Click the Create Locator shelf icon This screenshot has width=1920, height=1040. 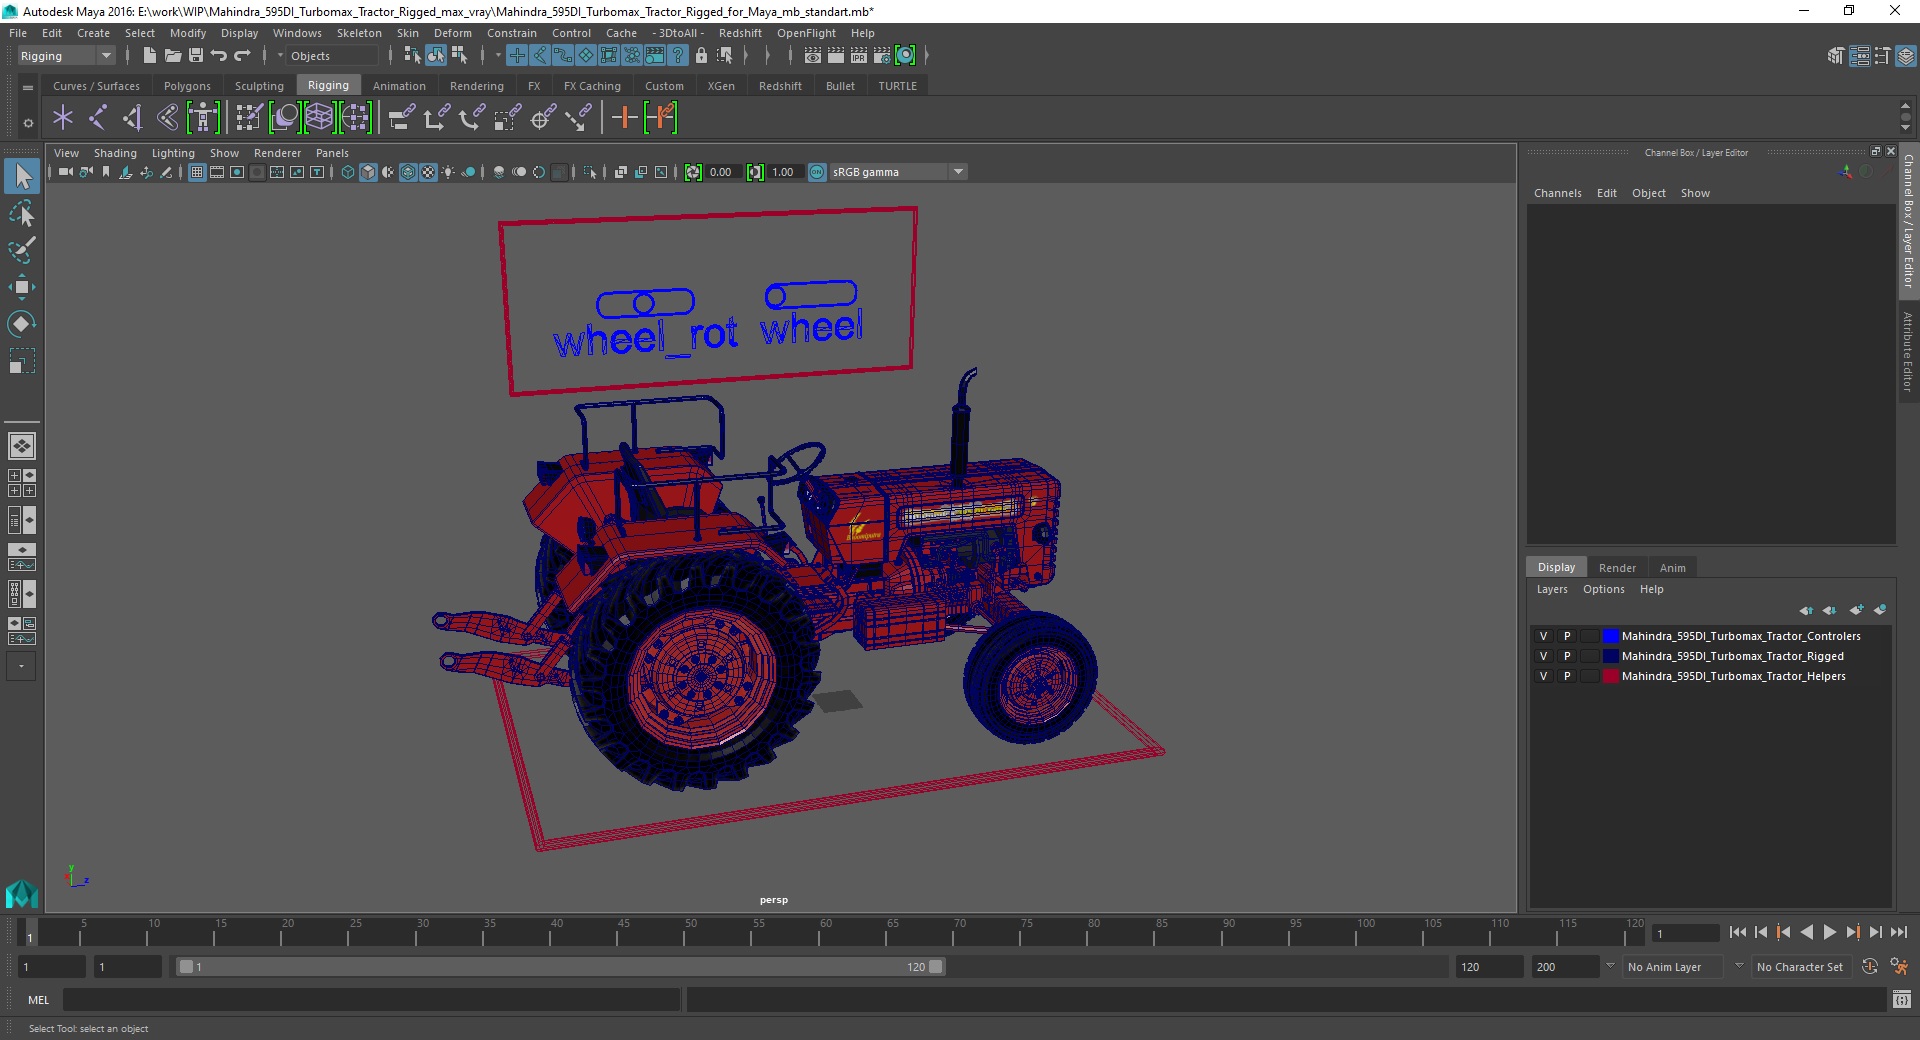(63, 118)
